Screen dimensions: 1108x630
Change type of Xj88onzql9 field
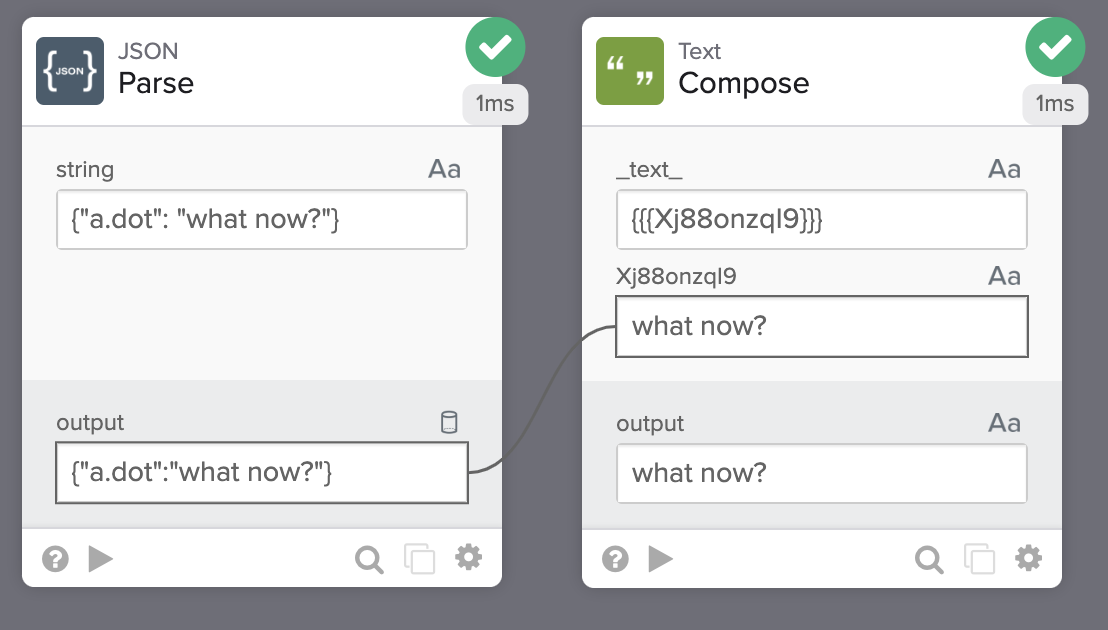click(x=1004, y=276)
